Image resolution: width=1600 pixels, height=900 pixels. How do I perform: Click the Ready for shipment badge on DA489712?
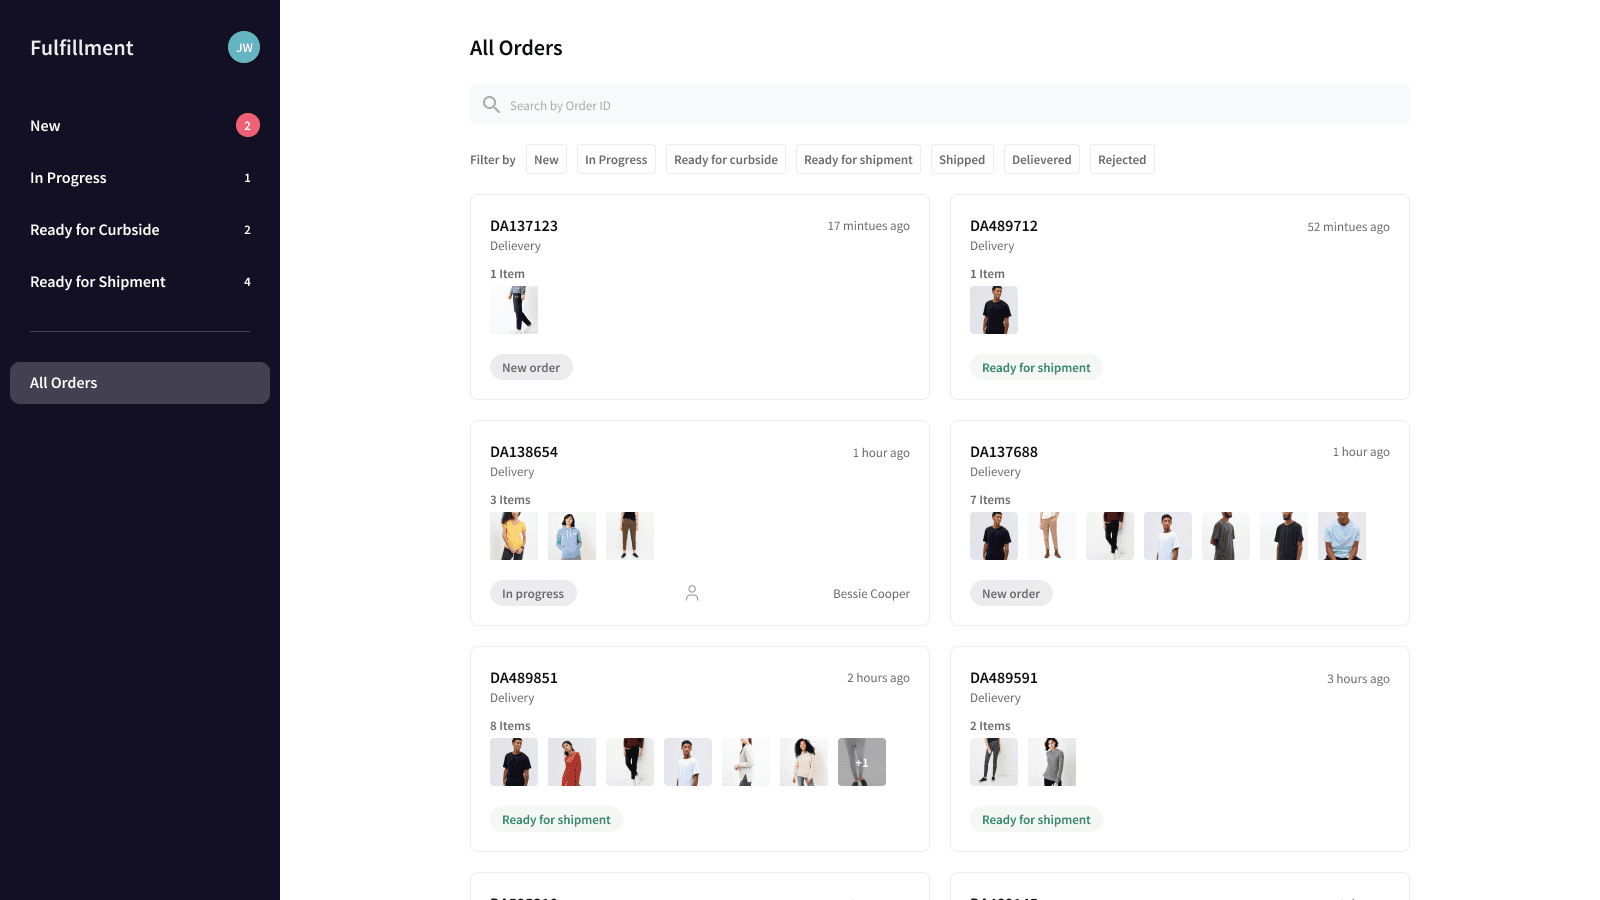1036,367
